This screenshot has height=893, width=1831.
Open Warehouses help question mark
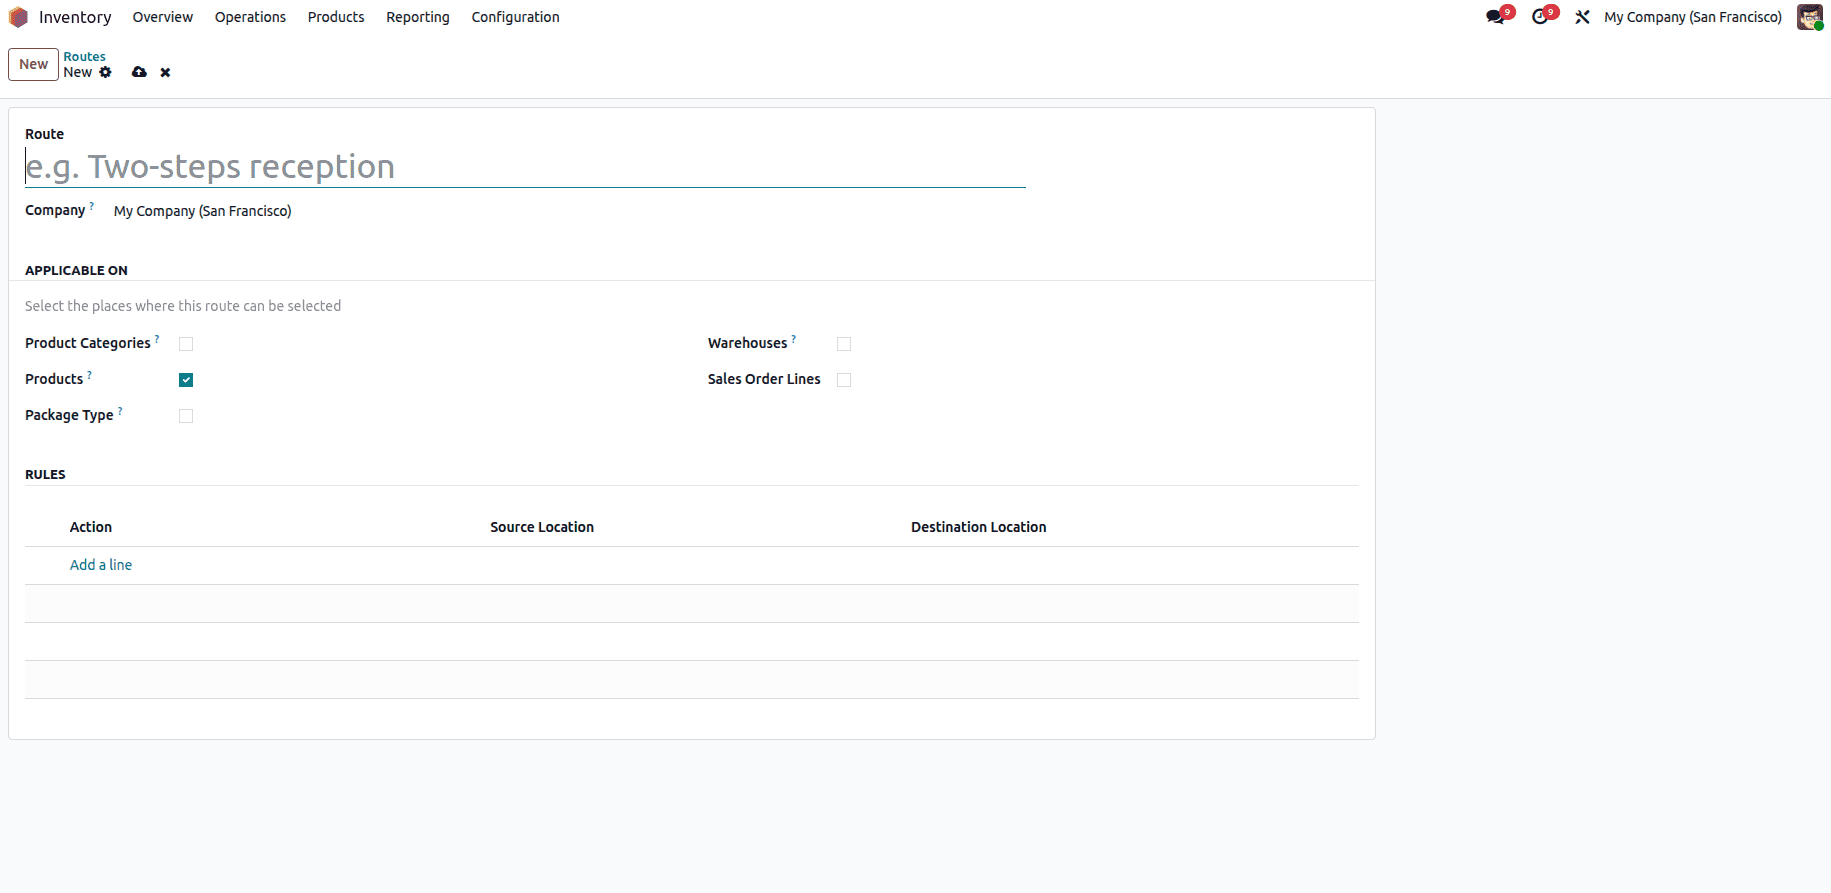[794, 338]
